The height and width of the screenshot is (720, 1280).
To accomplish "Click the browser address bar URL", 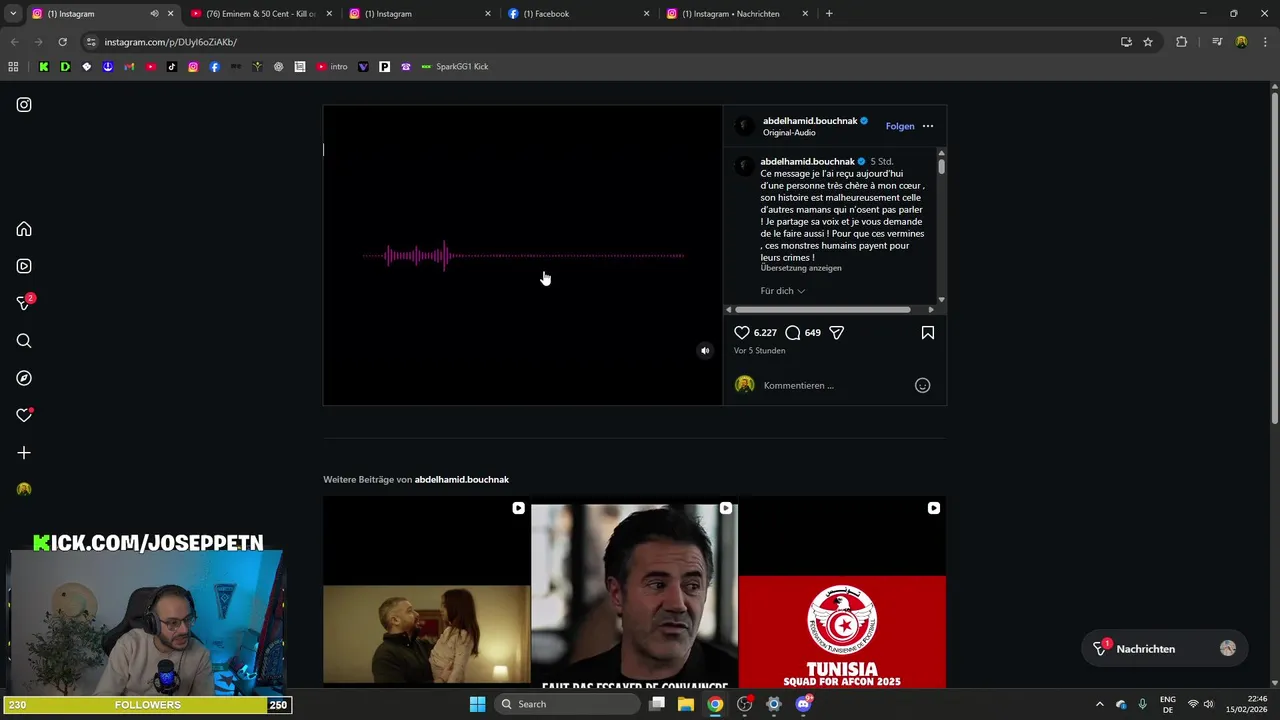I will [x=170, y=42].
